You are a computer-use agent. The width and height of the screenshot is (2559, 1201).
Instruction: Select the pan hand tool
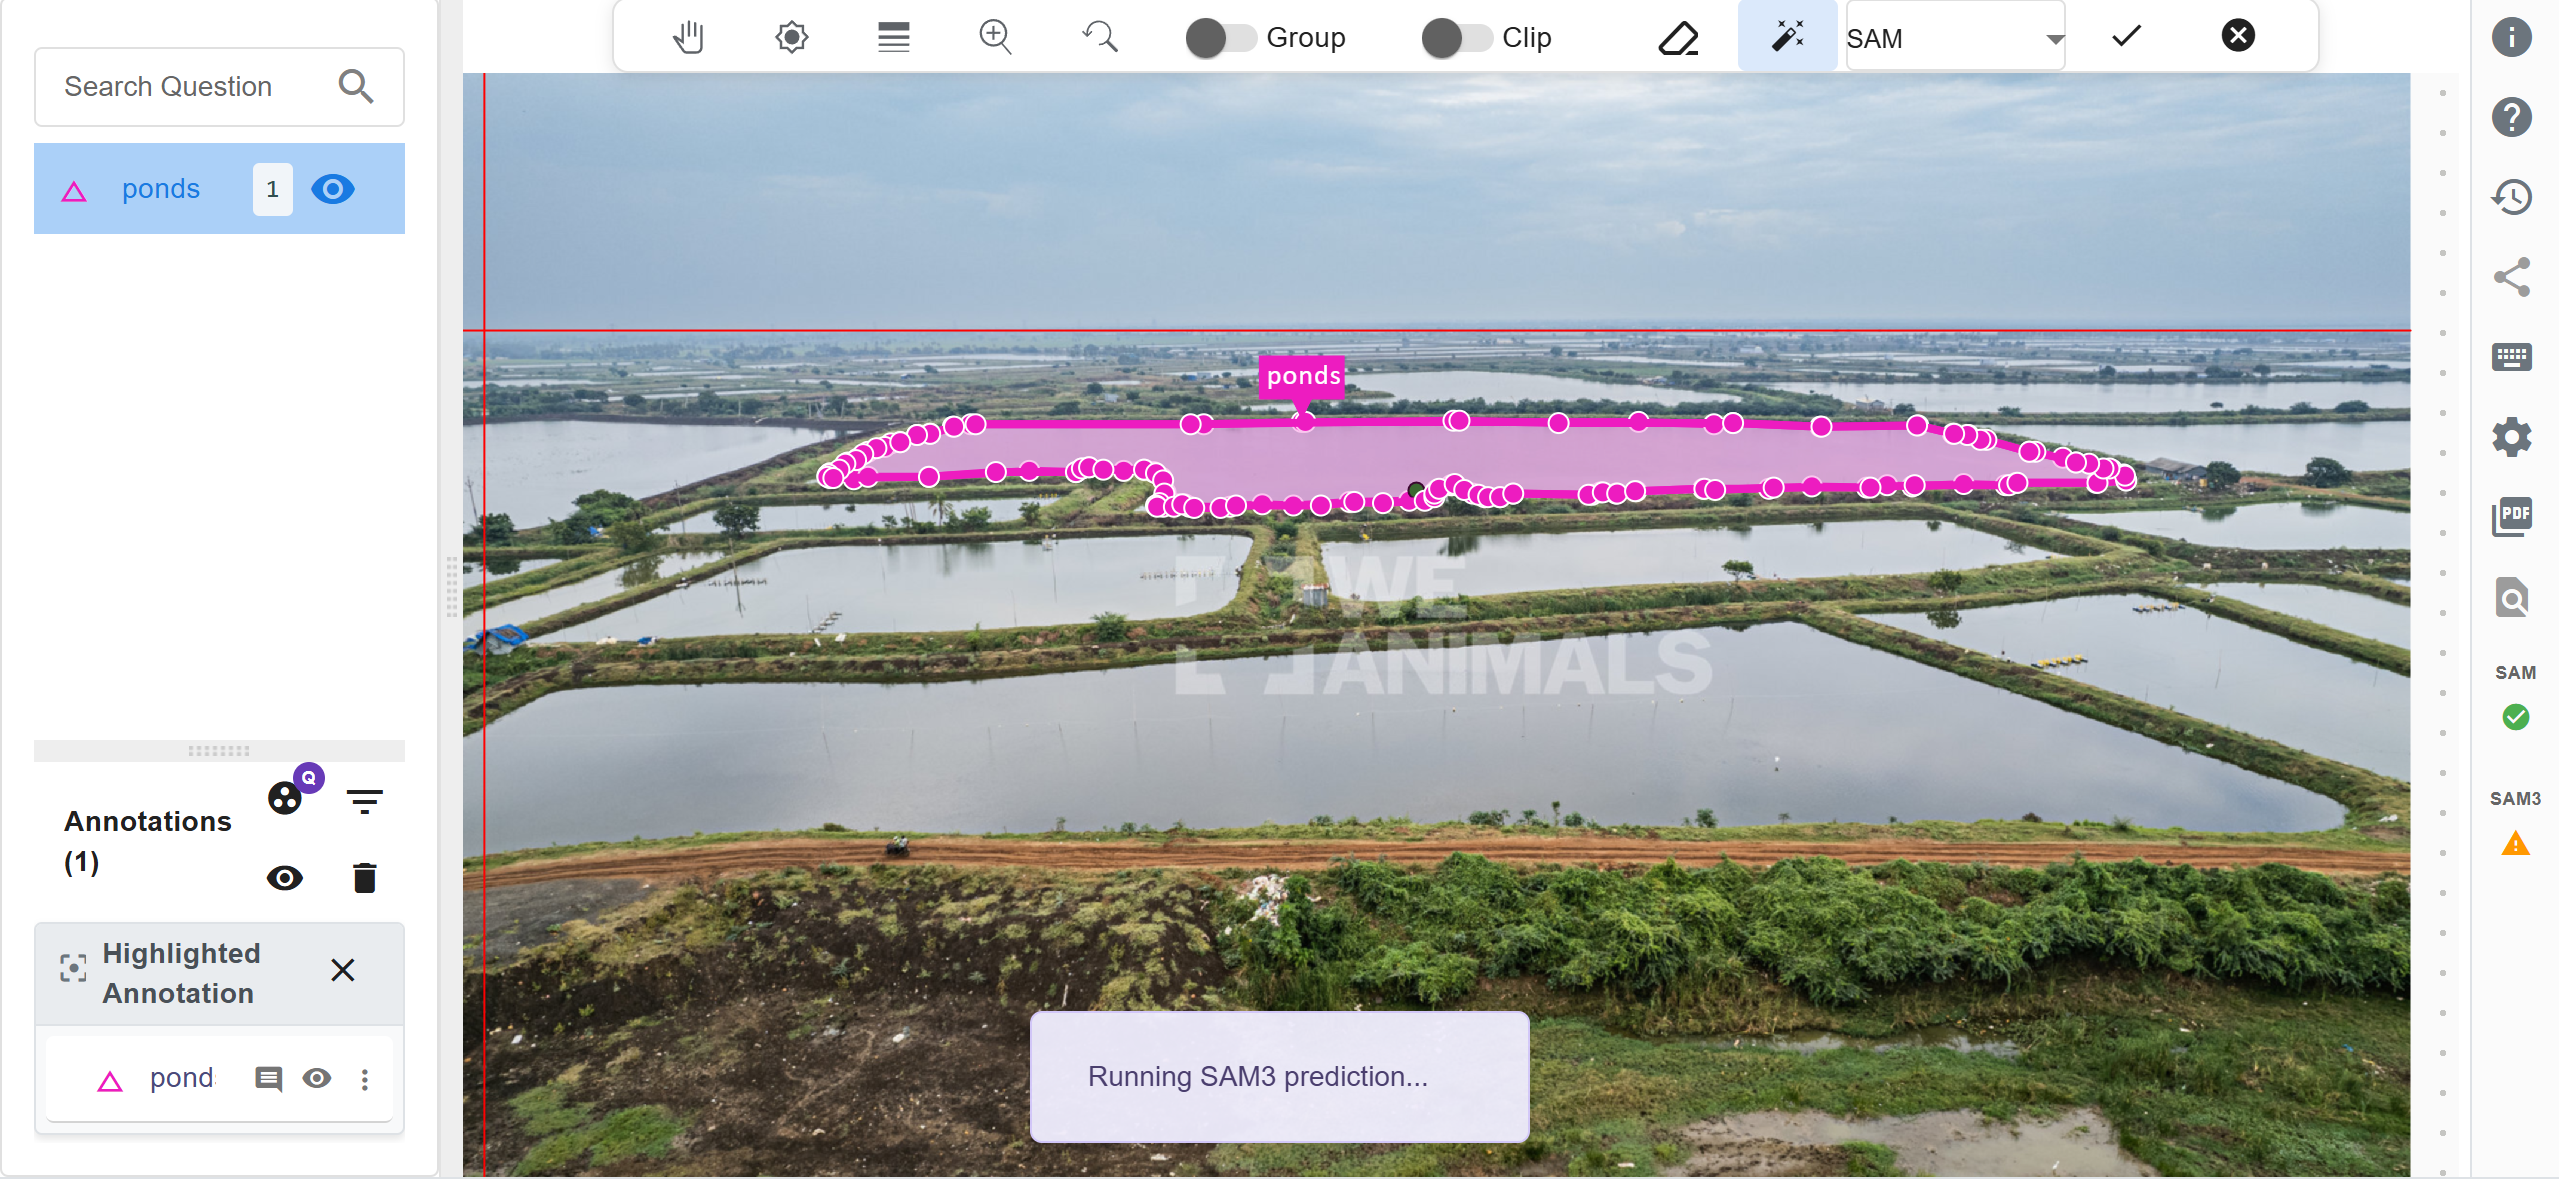(x=688, y=38)
